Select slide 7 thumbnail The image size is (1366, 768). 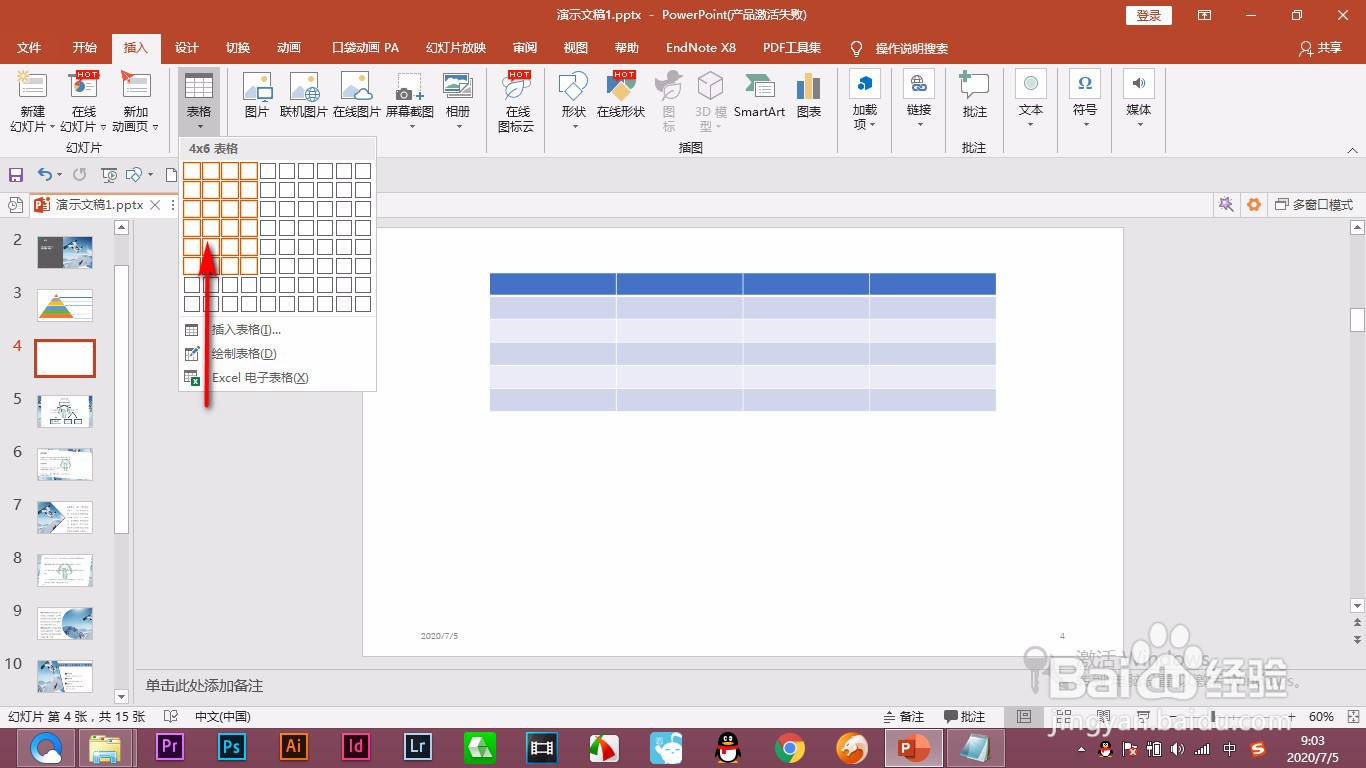point(65,517)
